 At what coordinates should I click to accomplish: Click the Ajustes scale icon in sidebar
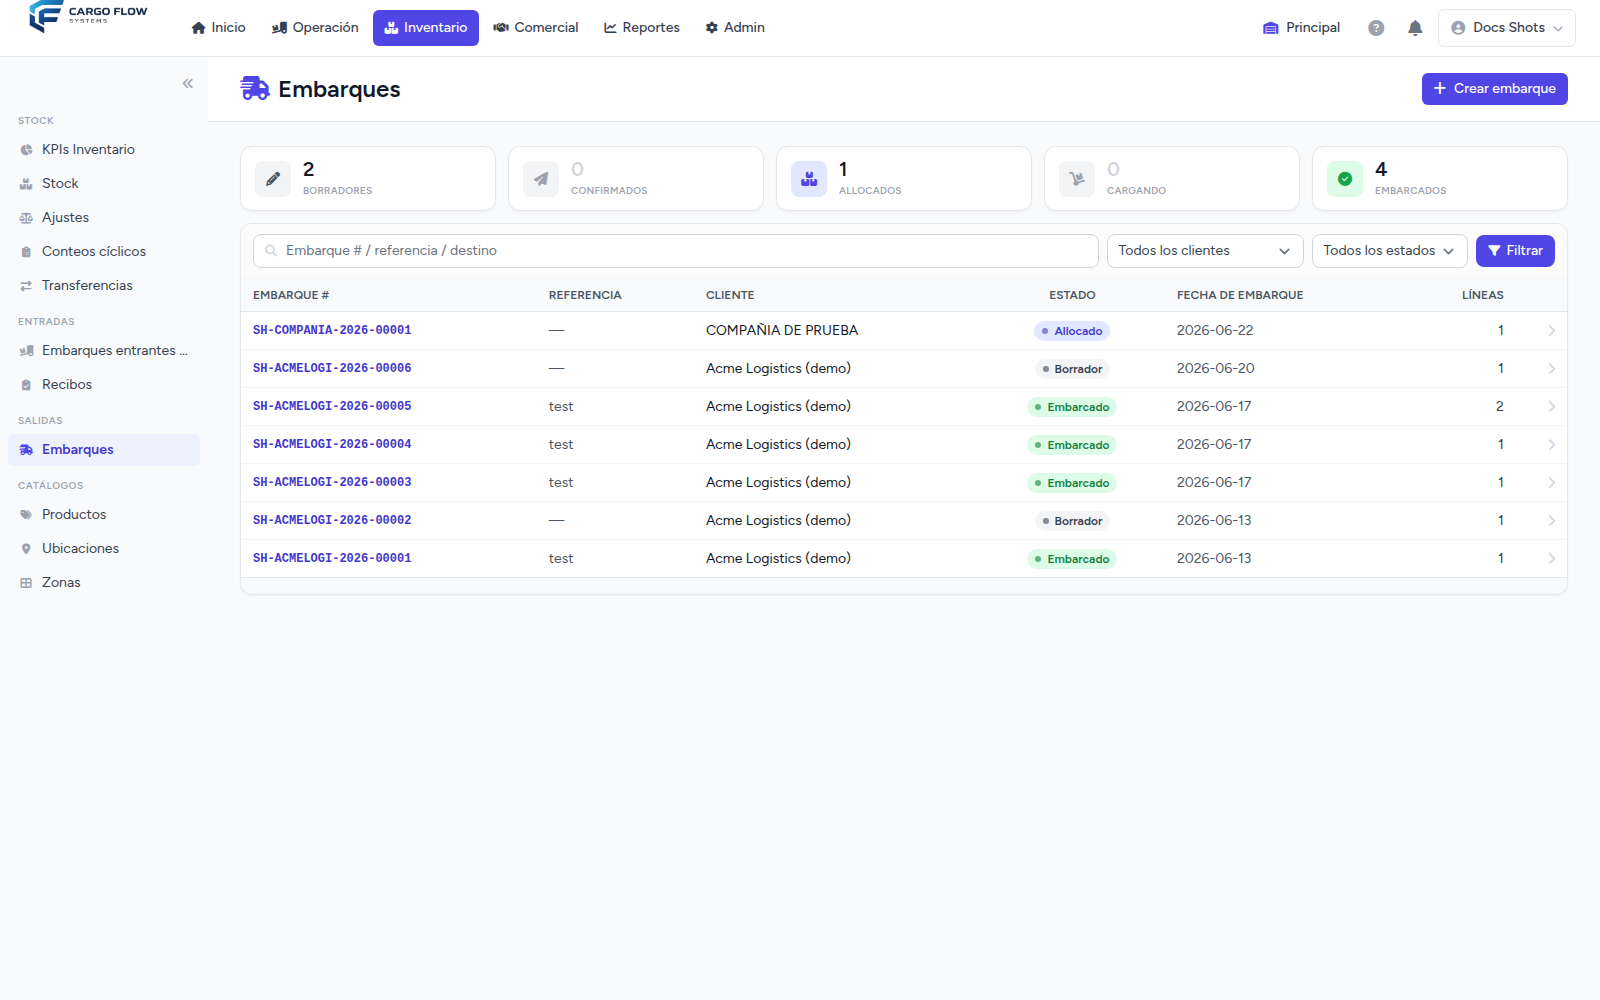(26, 218)
